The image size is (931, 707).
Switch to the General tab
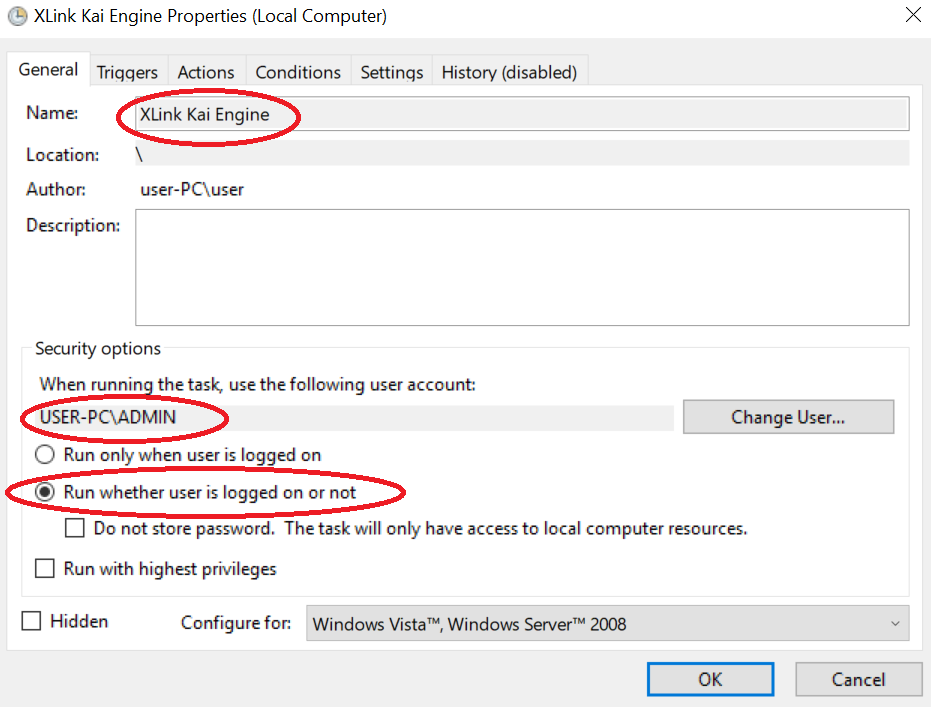click(x=48, y=70)
